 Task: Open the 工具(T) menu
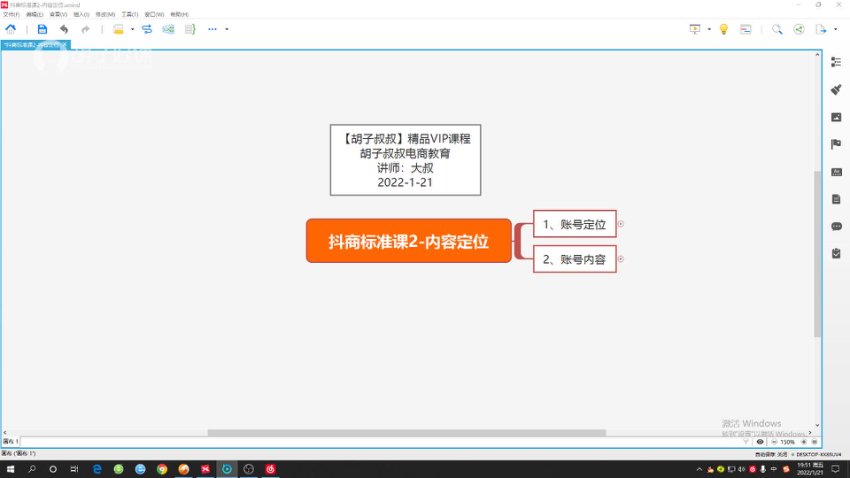coord(129,15)
